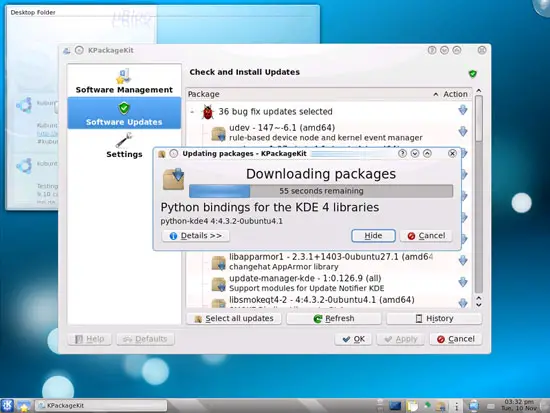Open the Settings section in the sidebar
The image size is (550, 413).
coord(124,146)
